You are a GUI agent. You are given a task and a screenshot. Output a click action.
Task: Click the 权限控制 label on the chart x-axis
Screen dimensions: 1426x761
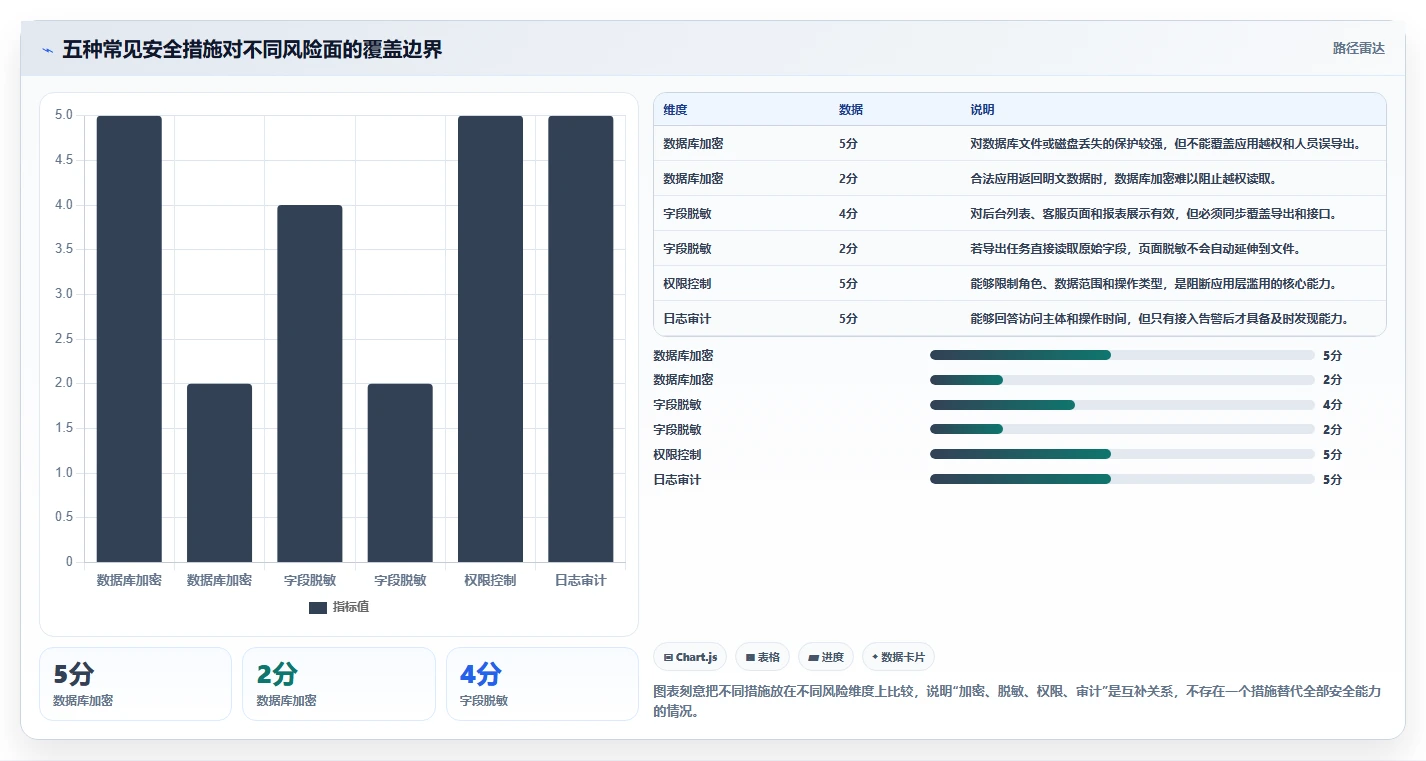coord(490,580)
